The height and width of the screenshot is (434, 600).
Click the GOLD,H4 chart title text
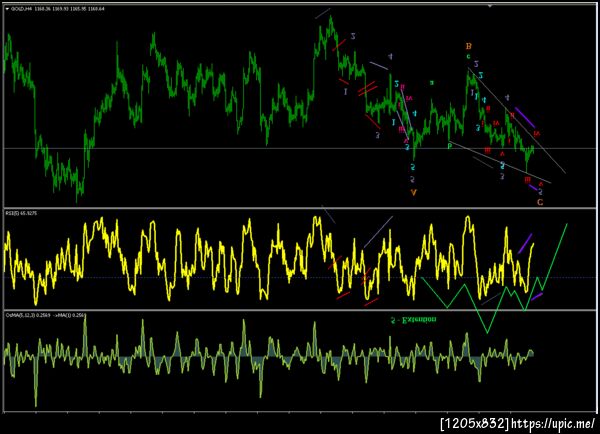point(57,8)
